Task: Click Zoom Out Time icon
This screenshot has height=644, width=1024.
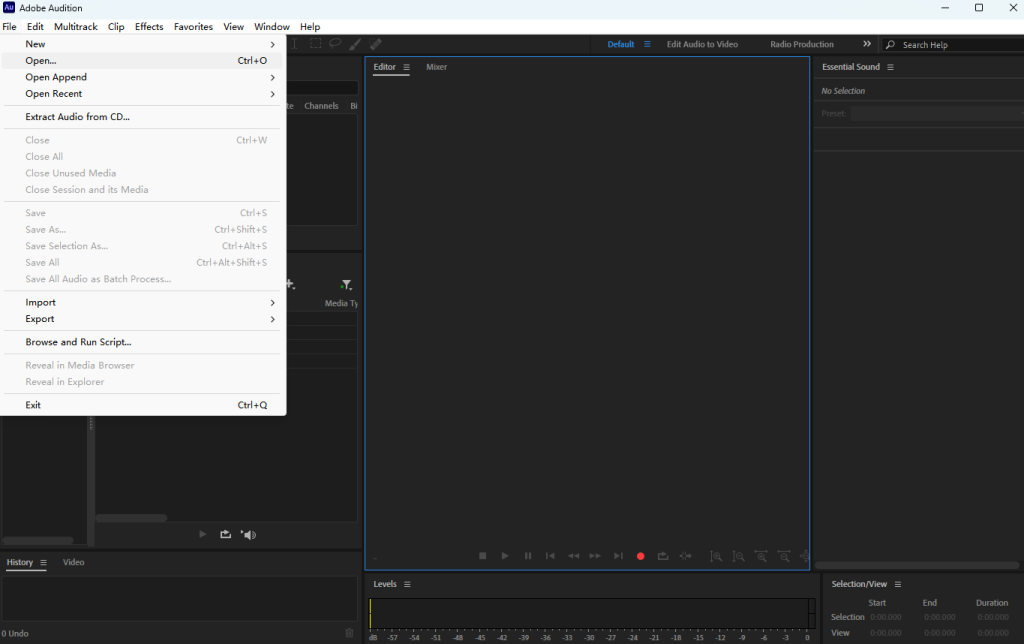Action: pos(784,556)
